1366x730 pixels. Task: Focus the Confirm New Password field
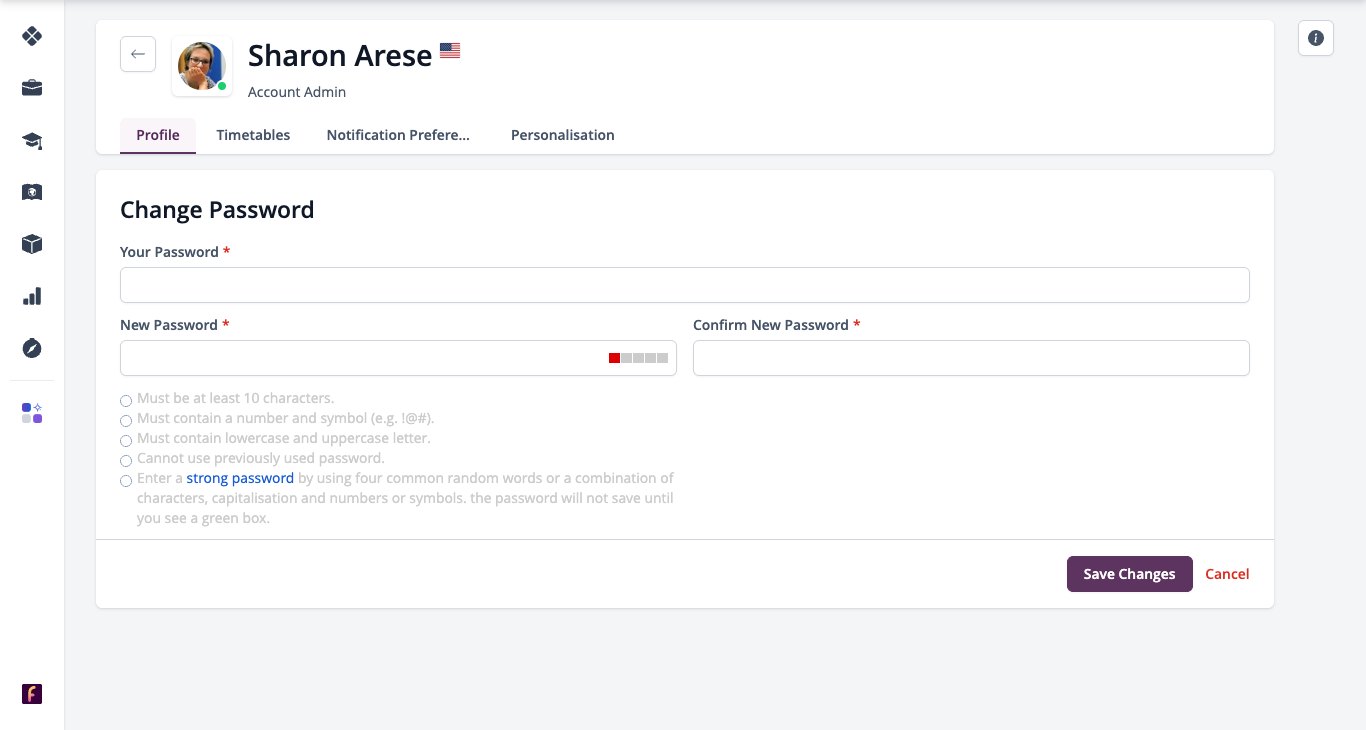coord(971,358)
